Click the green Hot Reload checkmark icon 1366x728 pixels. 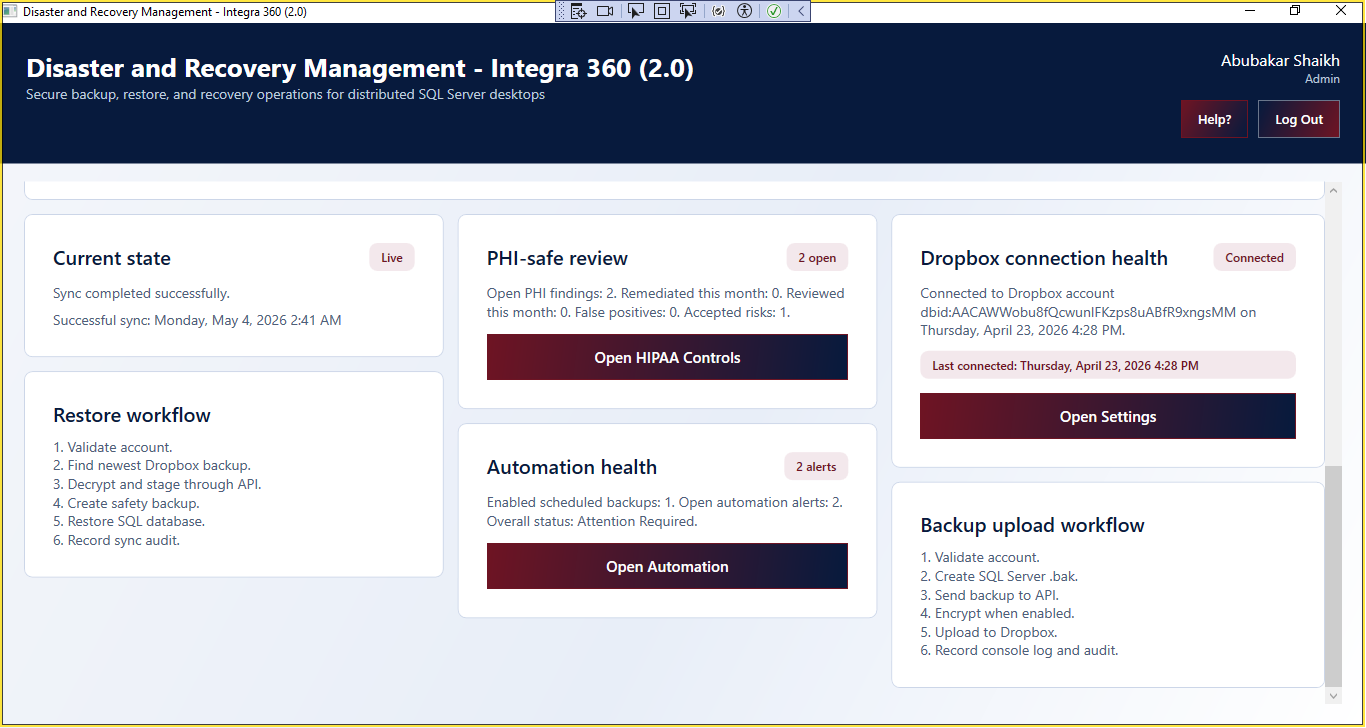[774, 11]
